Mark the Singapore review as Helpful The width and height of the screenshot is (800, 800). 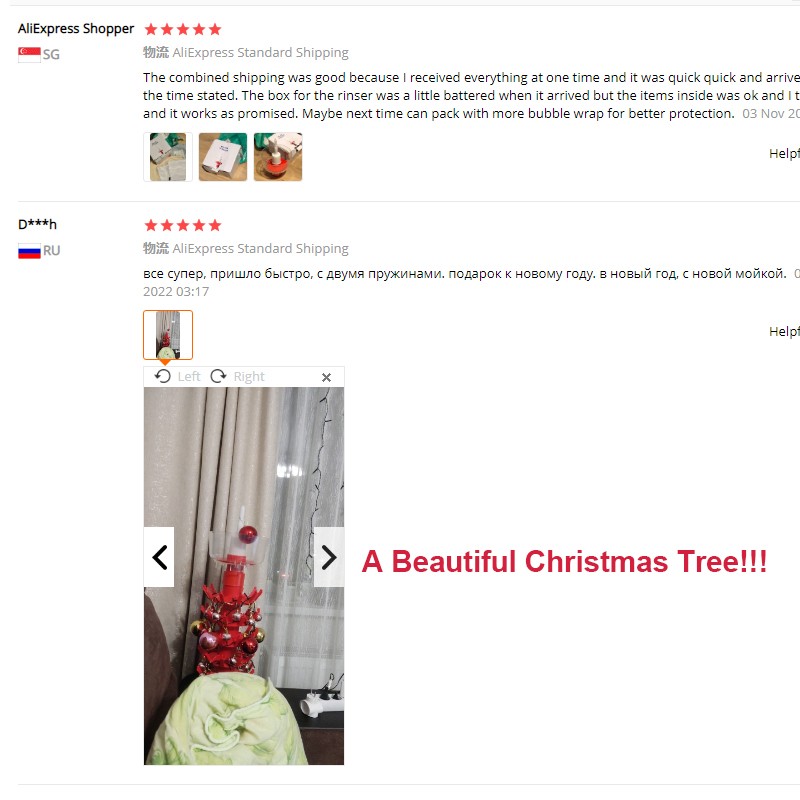pyautogui.click(x=784, y=154)
